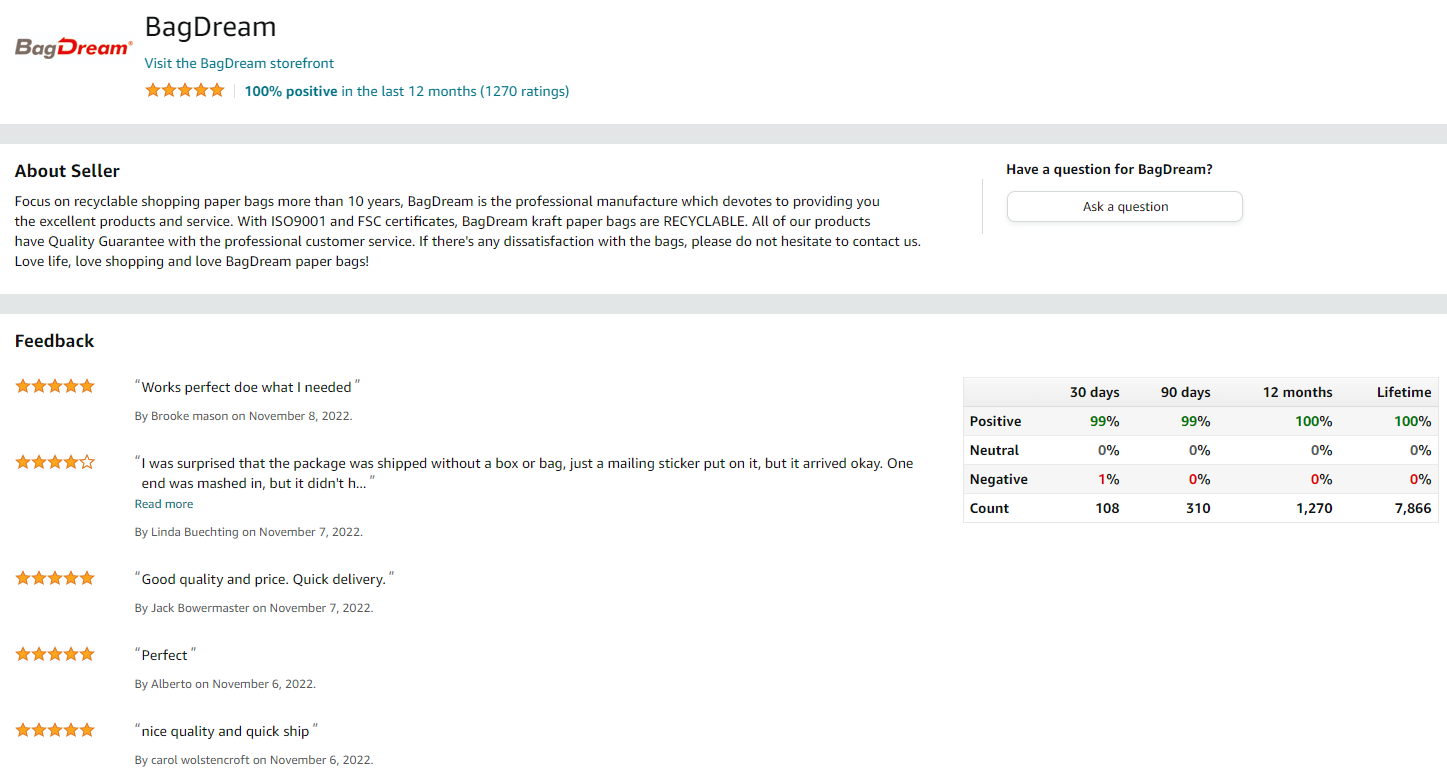The width and height of the screenshot is (1447, 781).
Task: Click star rating of carol wolstencroft's review
Action: 55,730
